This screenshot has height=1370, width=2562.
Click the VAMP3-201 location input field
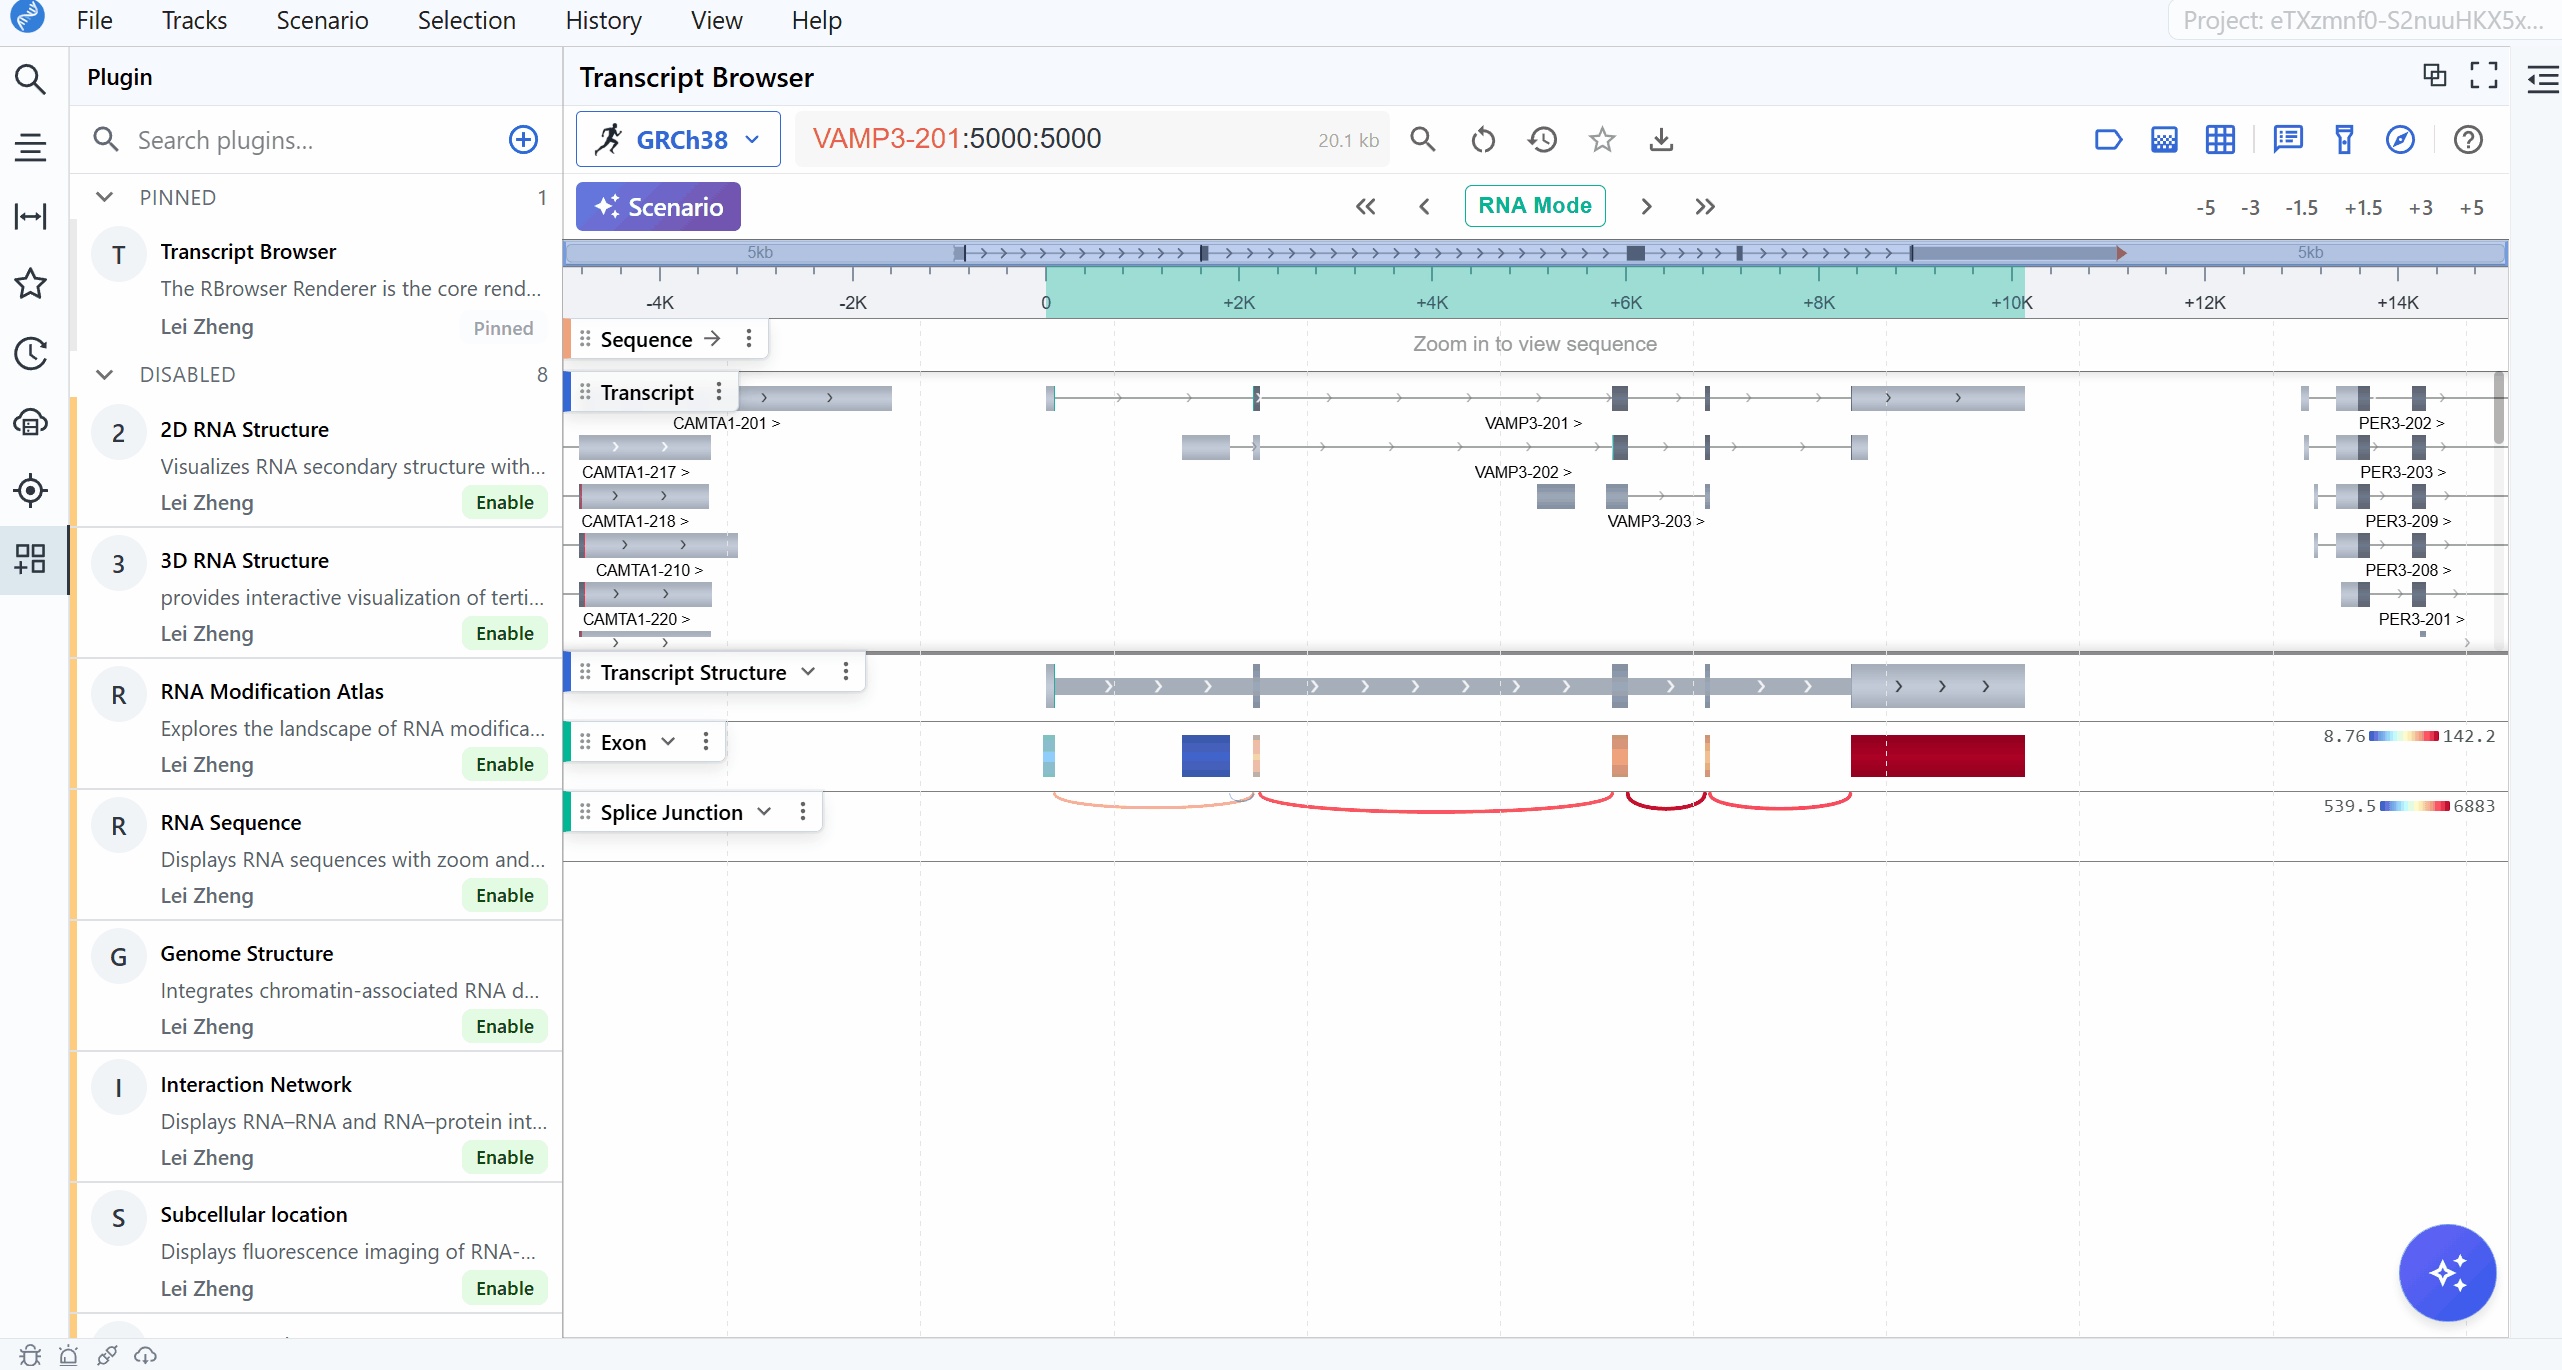pos(1091,139)
